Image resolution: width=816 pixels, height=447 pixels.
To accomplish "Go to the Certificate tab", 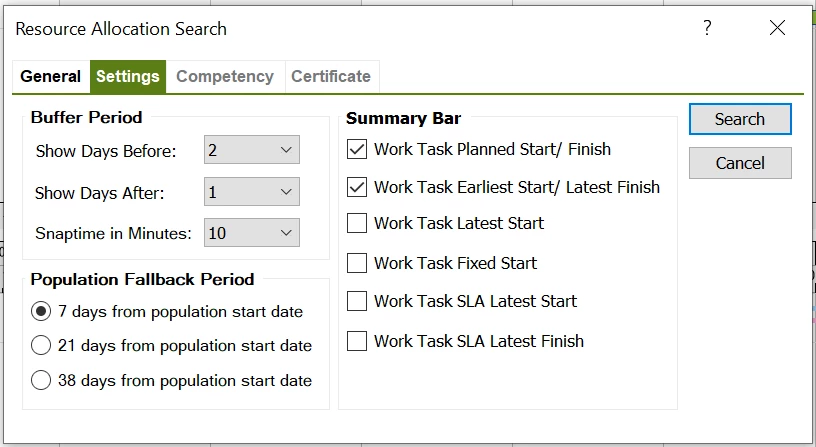I will point(330,76).
